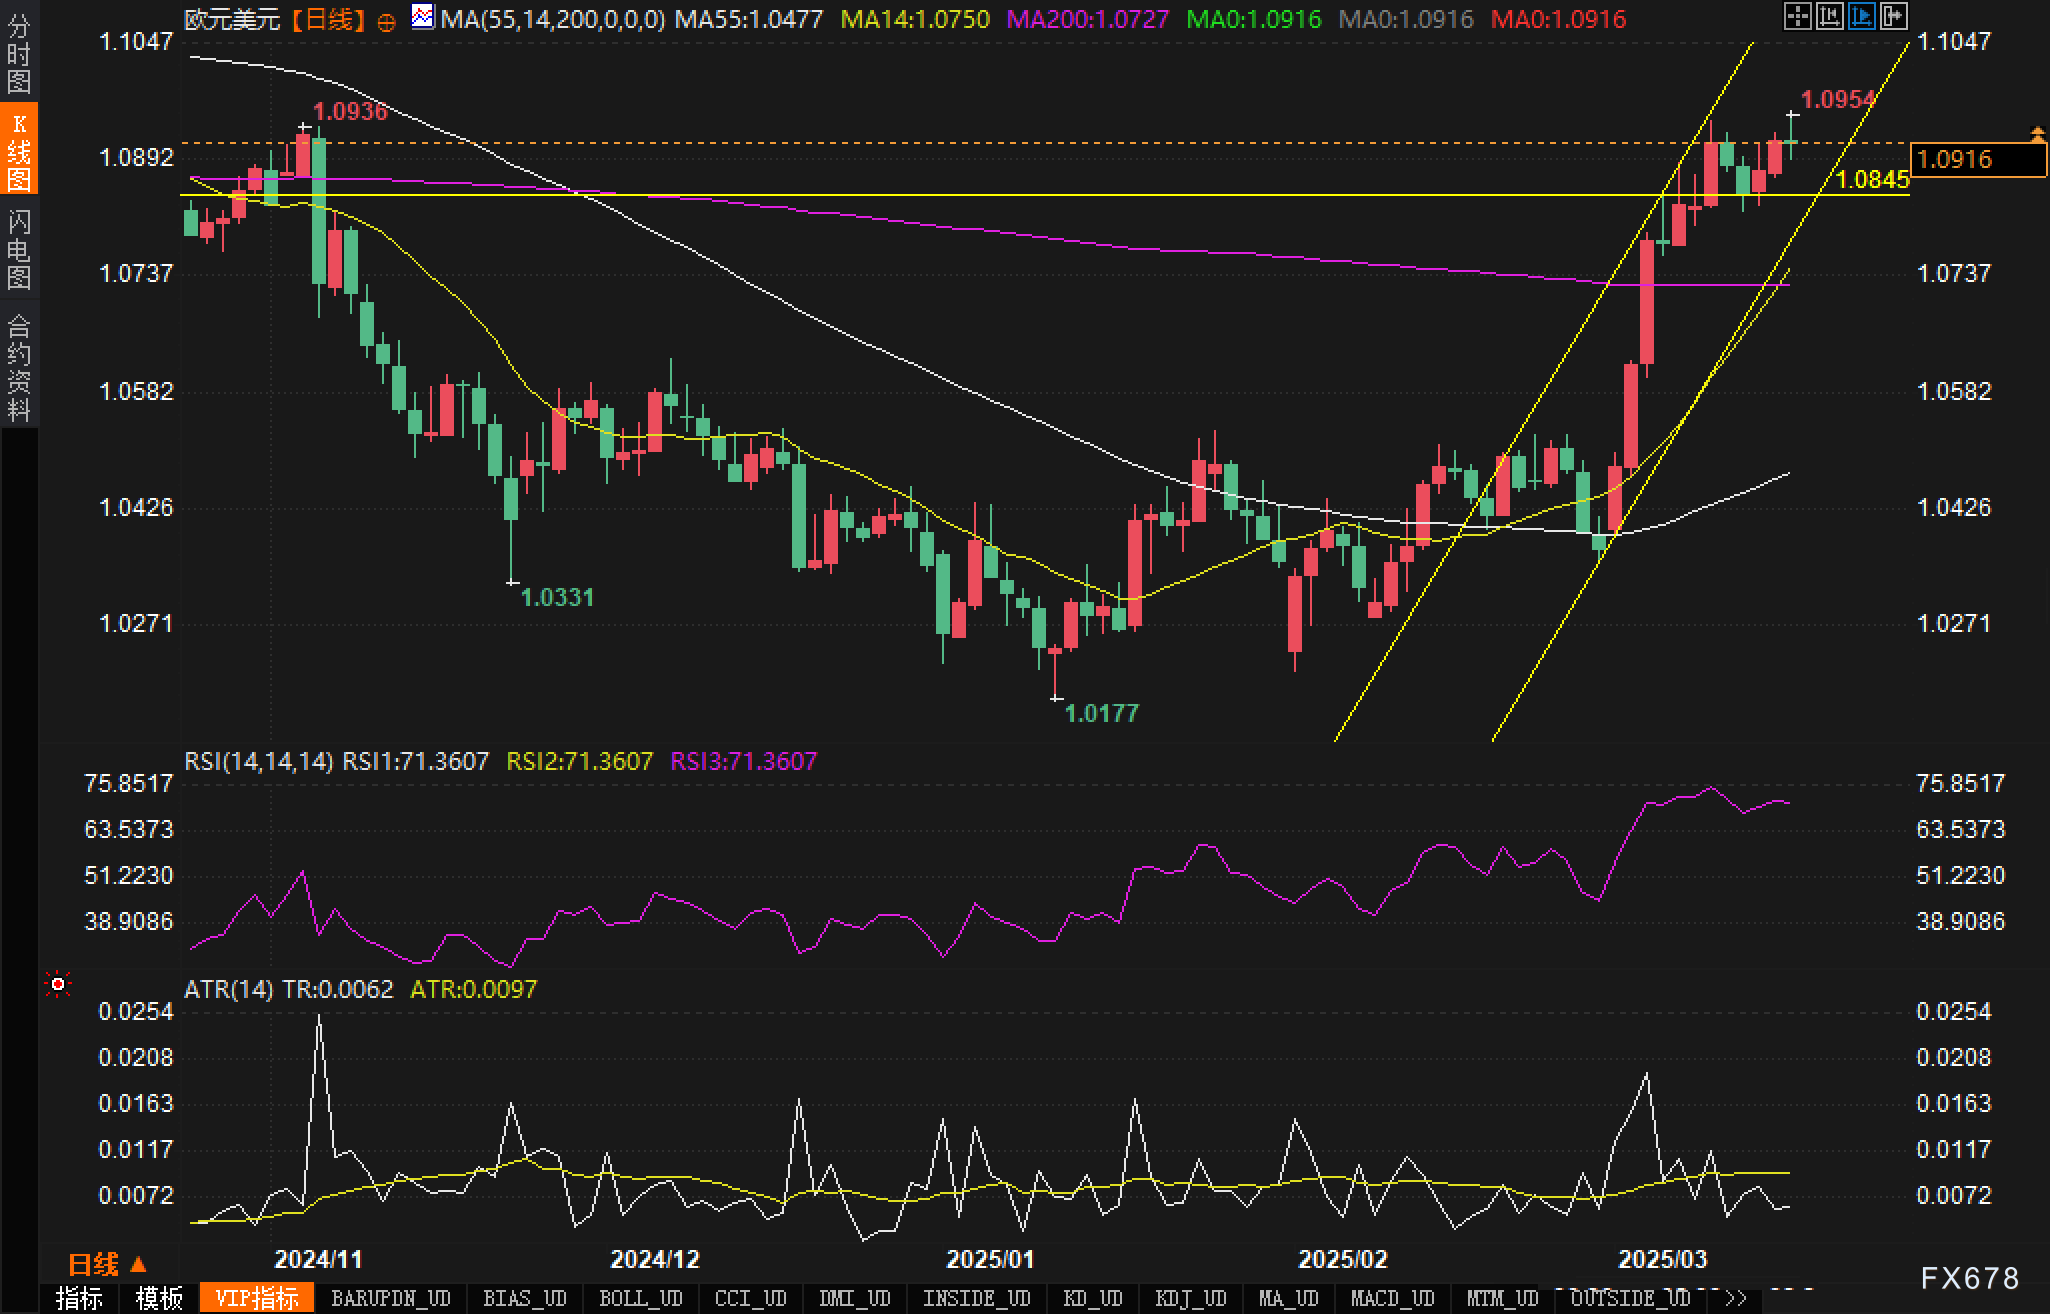Toggle the blue highlighted axis-mode icon

coord(1861,16)
